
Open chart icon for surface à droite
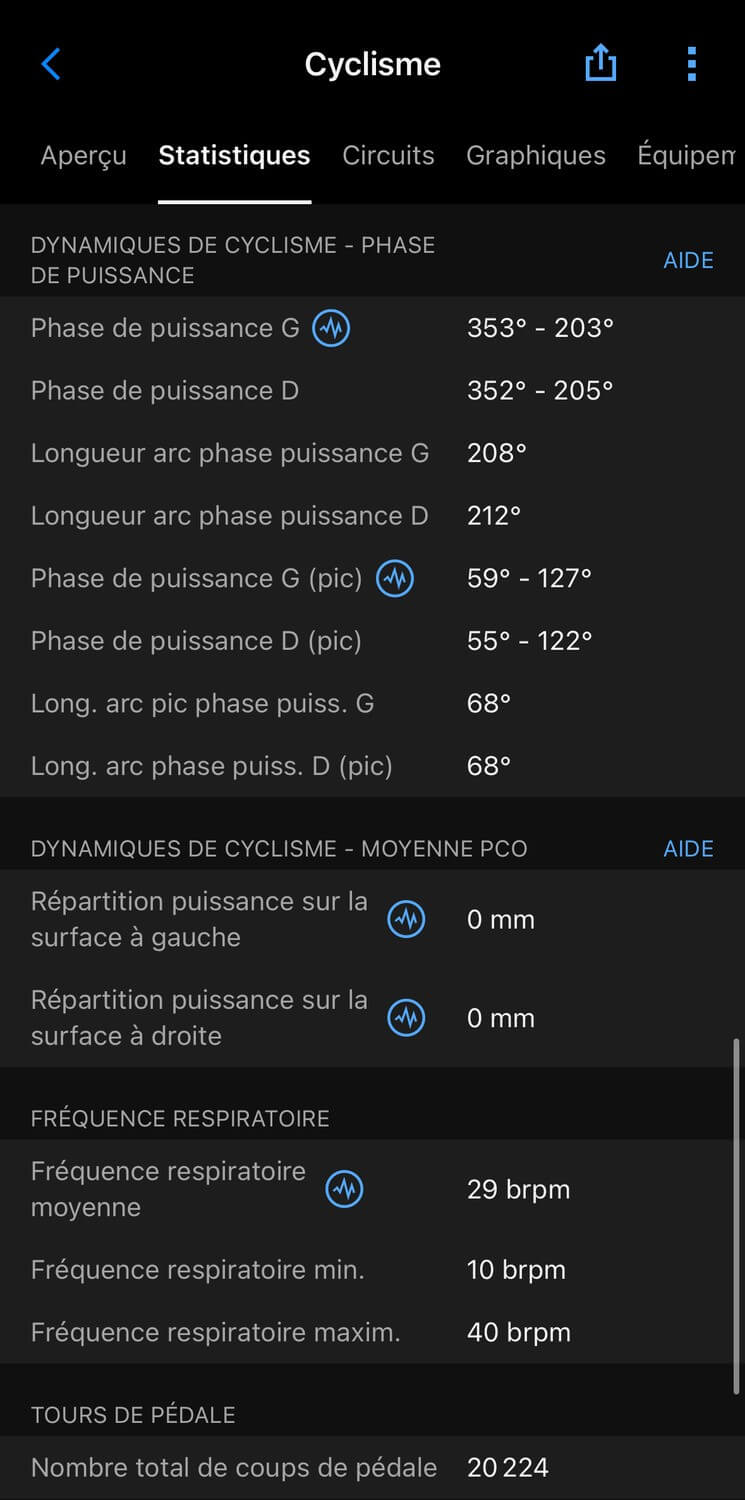pyautogui.click(x=407, y=1018)
